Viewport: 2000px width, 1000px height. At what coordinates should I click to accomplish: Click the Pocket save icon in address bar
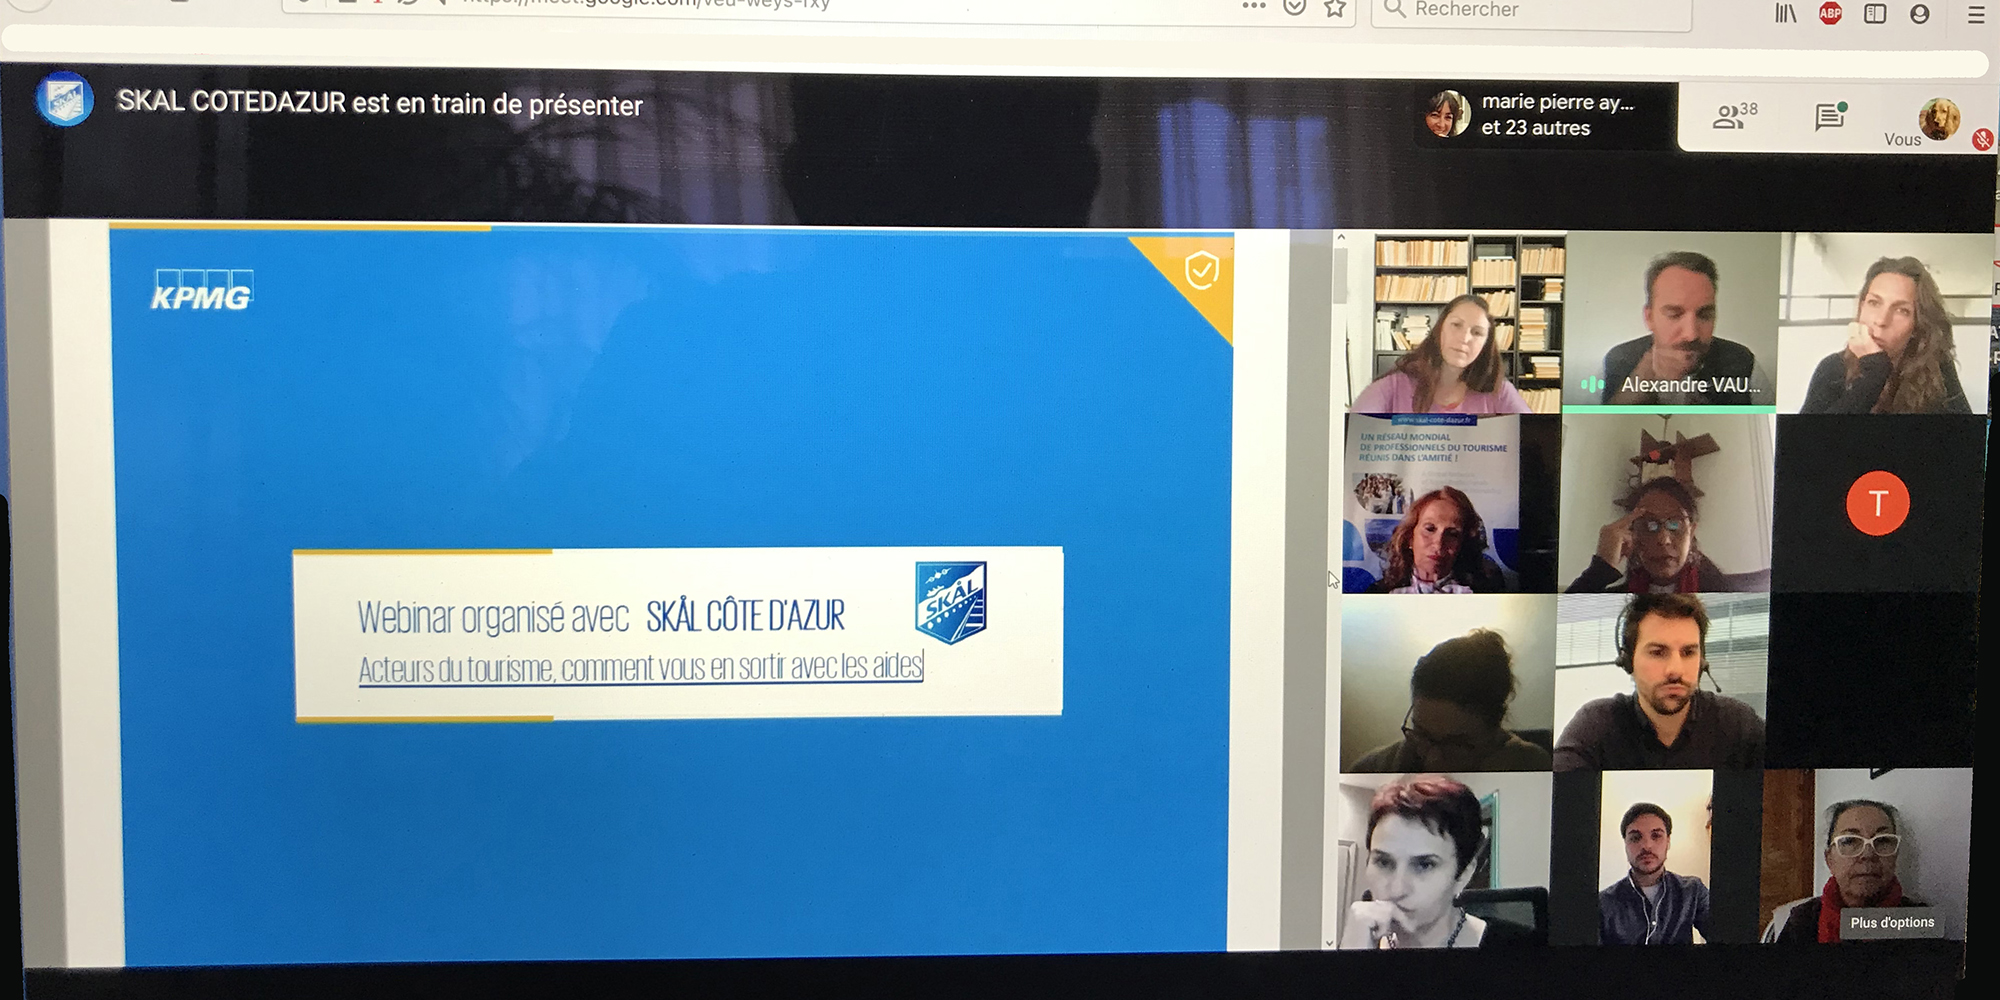click(1294, 8)
